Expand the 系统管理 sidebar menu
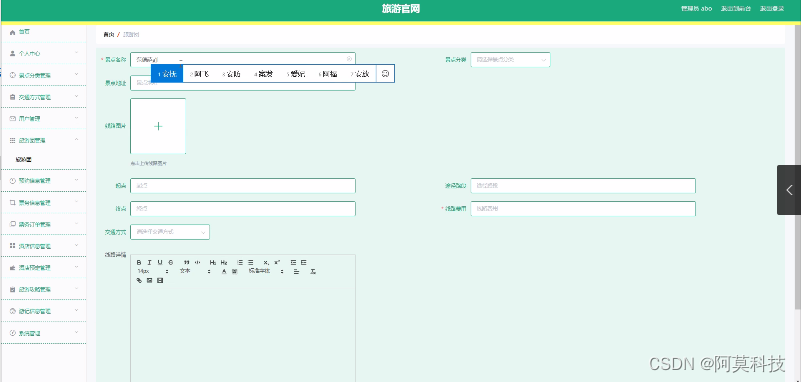The width and height of the screenshot is (801, 382). click(x=44, y=333)
